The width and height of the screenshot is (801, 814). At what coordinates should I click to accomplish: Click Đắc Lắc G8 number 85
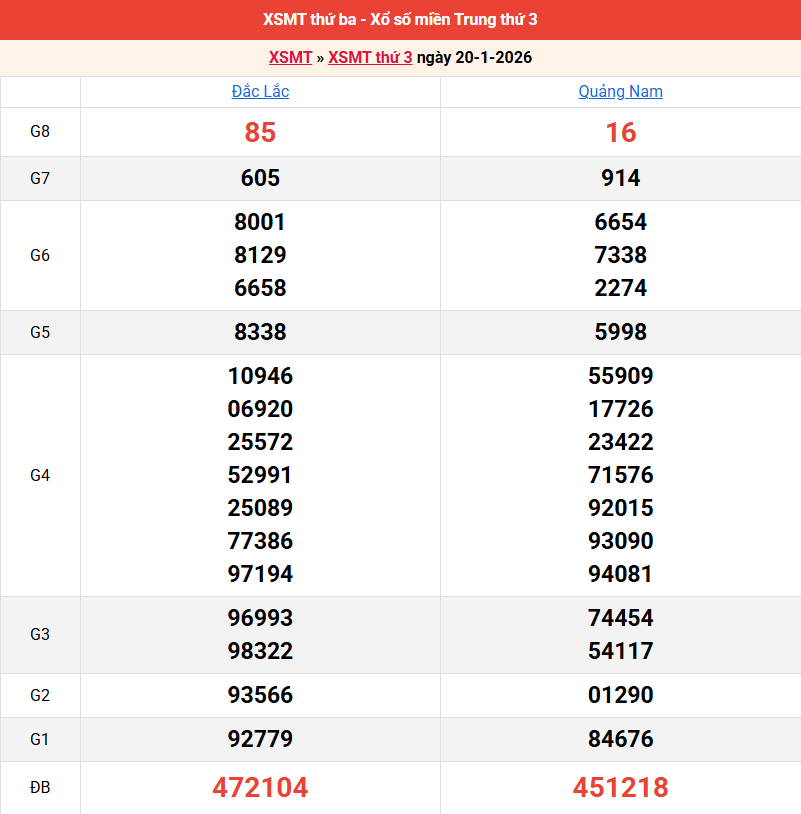(x=260, y=131)
